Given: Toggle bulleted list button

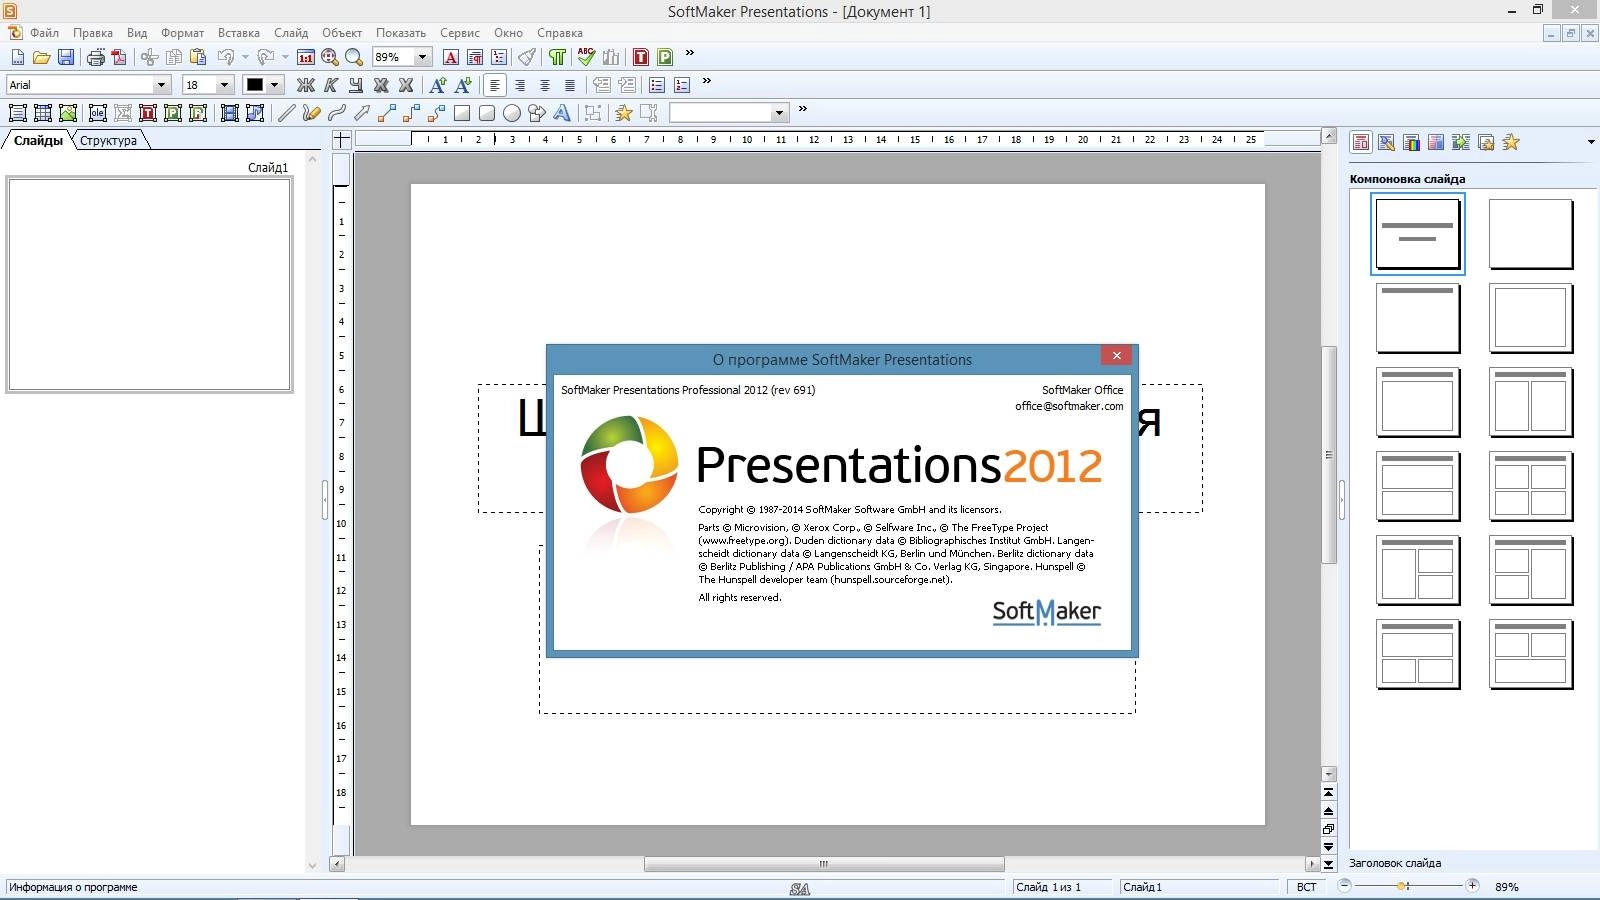Looking at the screenshot, I should click(657, 85).
